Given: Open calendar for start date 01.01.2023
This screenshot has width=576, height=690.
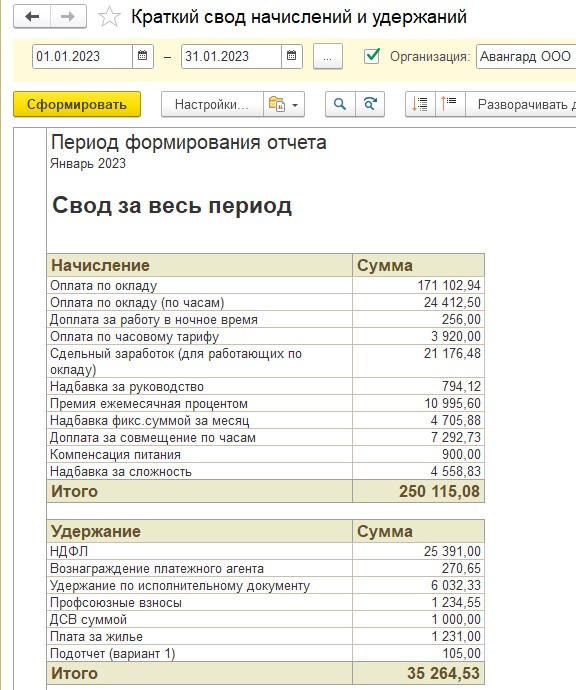Looking at the screenshot, I should 143,56.
